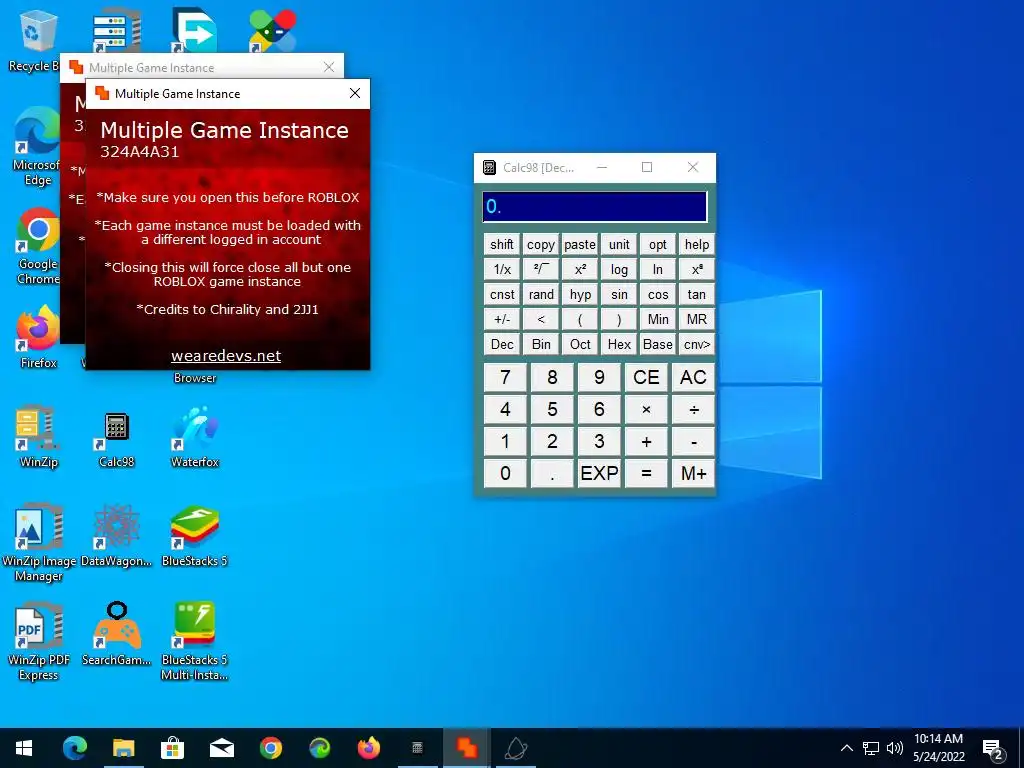1024x768 pixels.
Task: Click the MR memory recall button
Action: (697, 319)
